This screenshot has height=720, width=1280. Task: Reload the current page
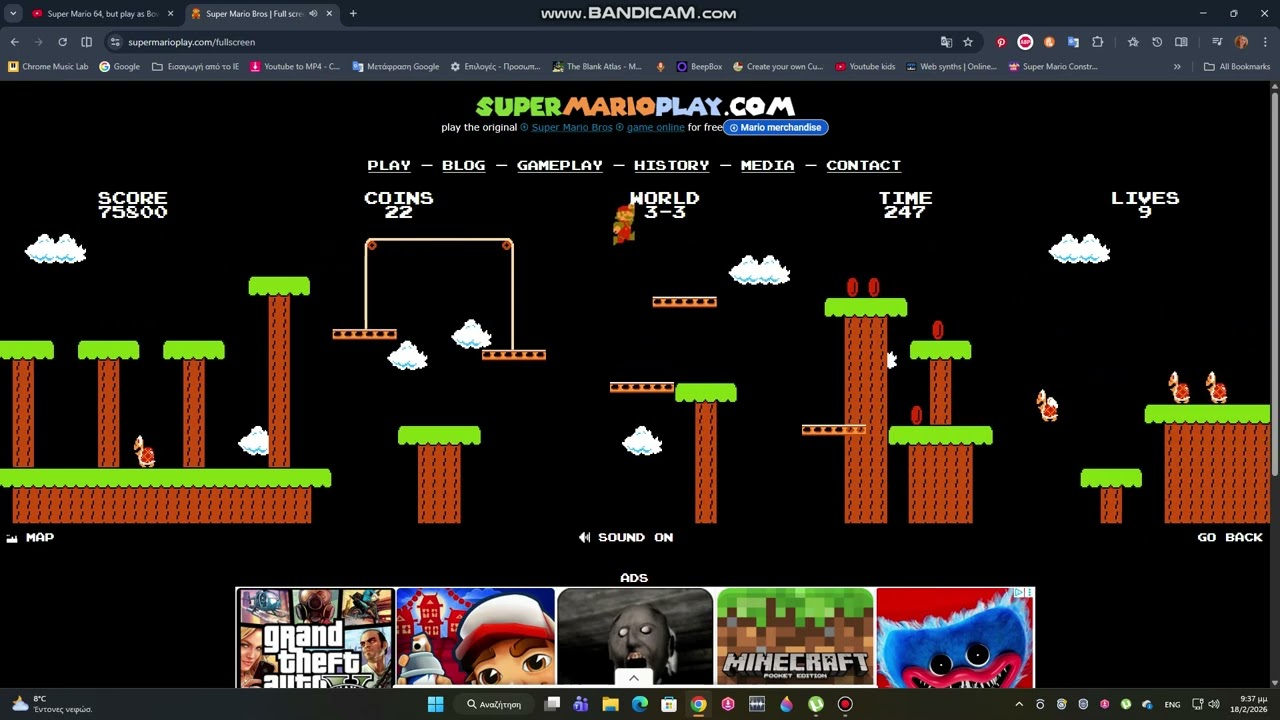pos(62,42)
